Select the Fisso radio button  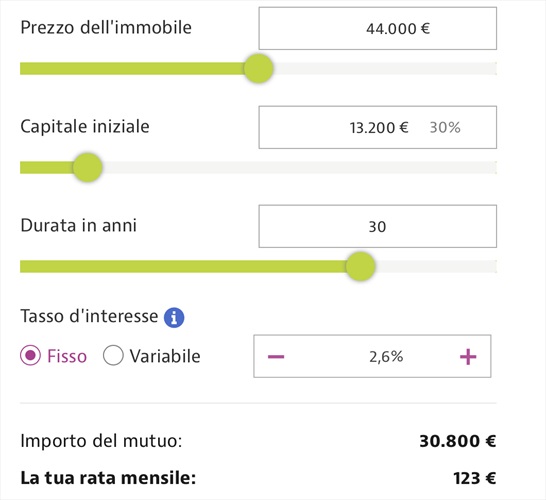[30, 356]
